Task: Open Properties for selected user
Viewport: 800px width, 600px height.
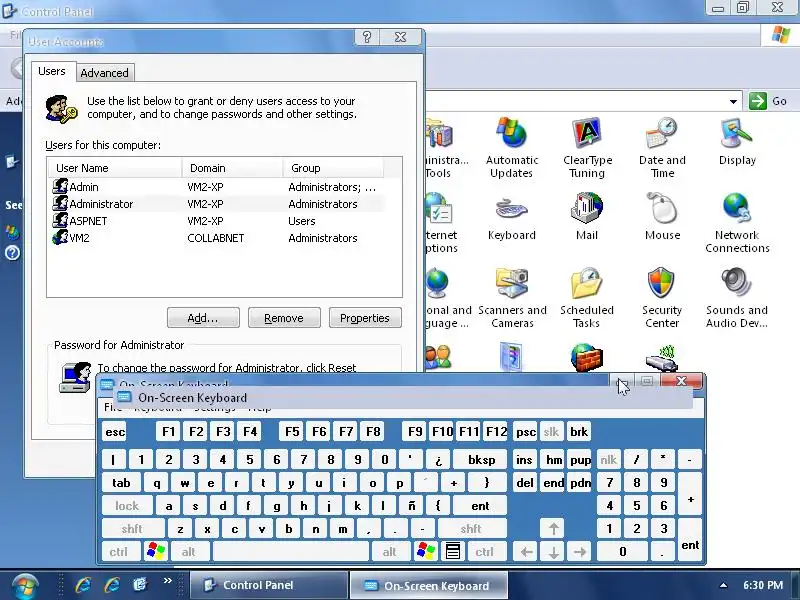Action: tap(365, 318)
